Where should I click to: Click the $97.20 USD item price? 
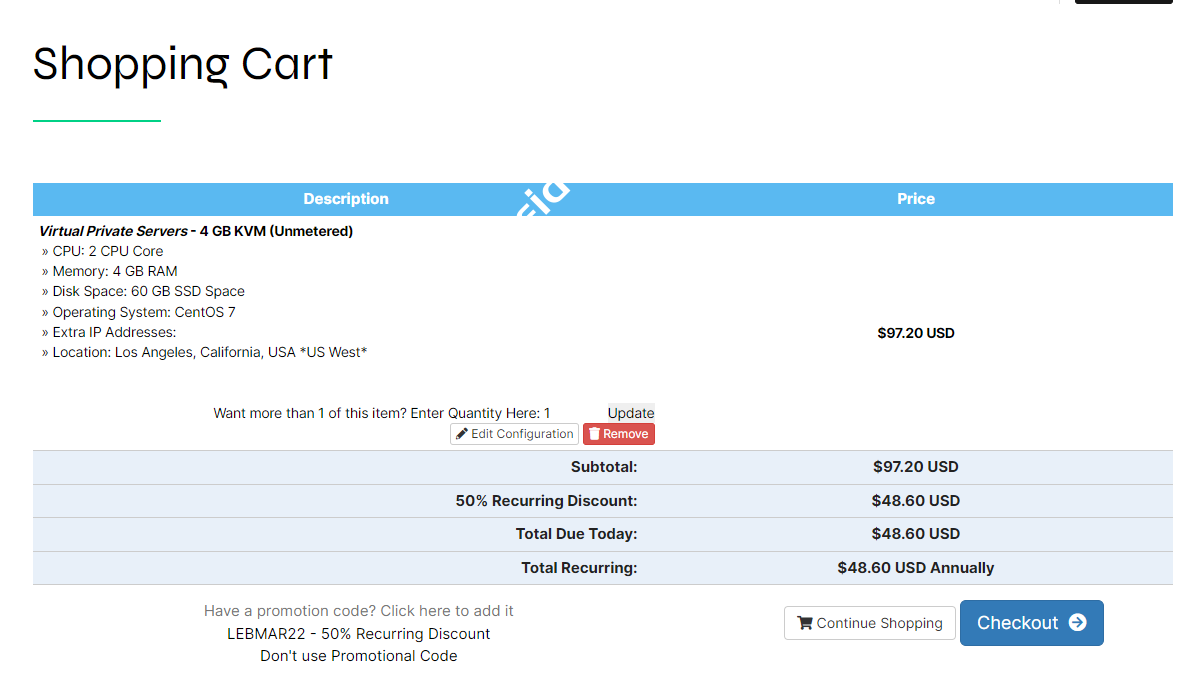[x=915, y=333]
